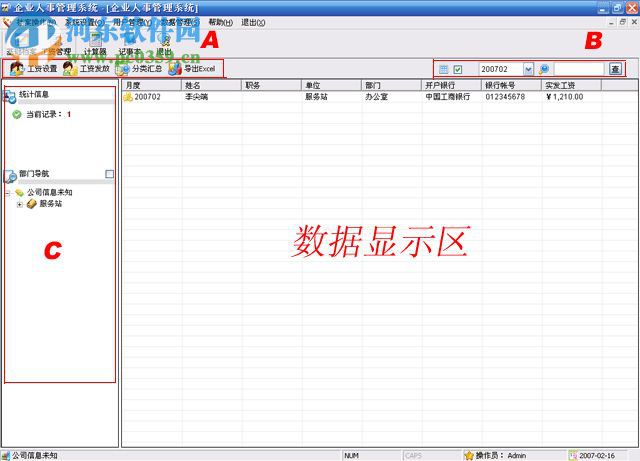The image size is (640, 461).
Task: Click the empty search text field
Action: pyautogui.click(x=579, y=69)
